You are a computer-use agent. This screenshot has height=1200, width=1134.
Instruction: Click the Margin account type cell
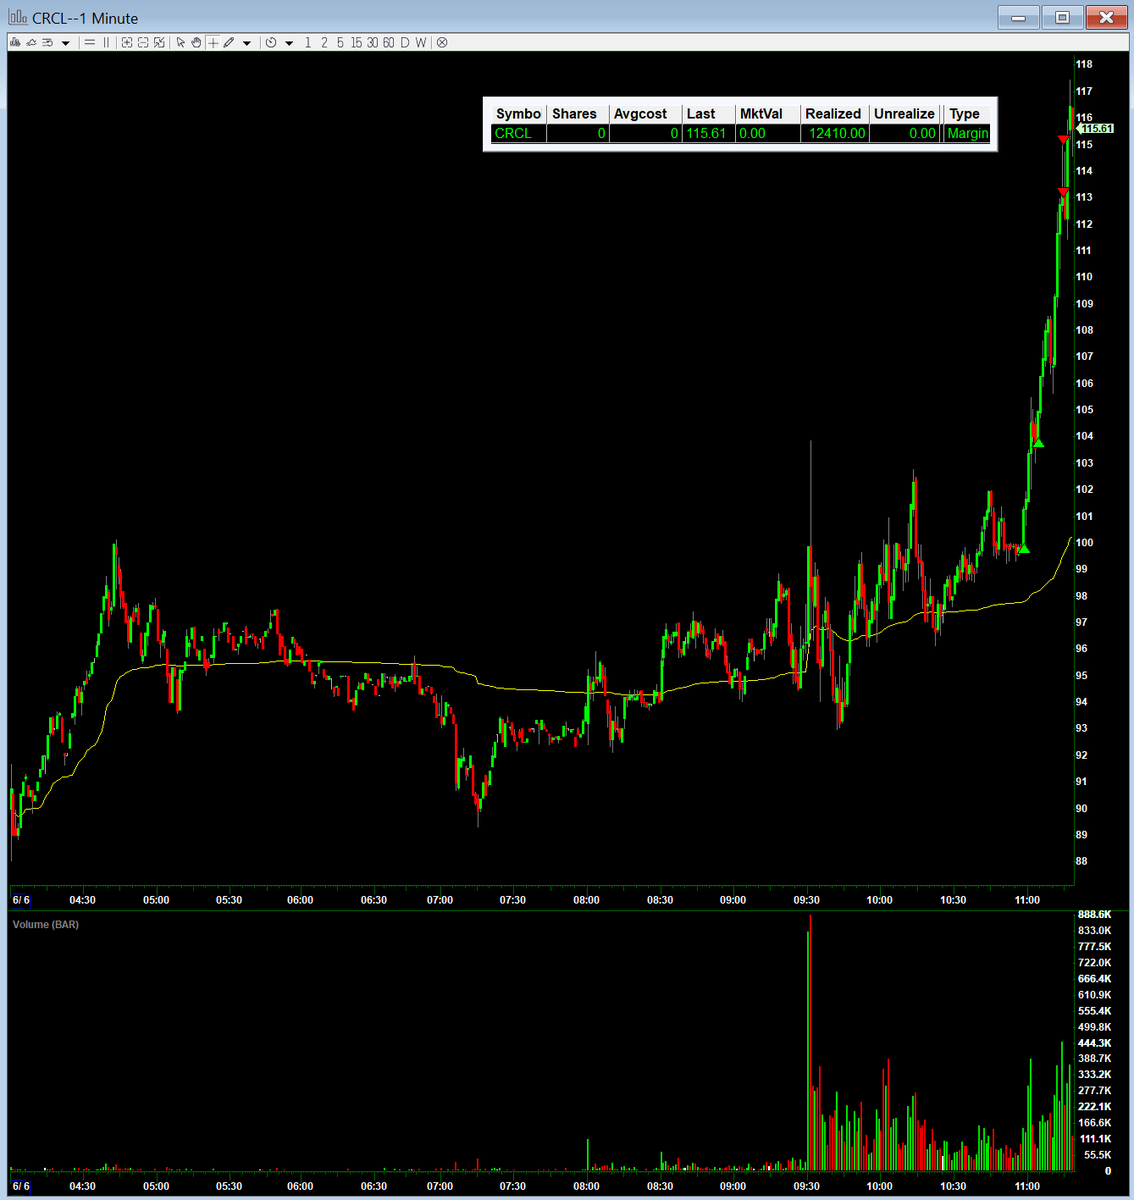tap(968, 133)
